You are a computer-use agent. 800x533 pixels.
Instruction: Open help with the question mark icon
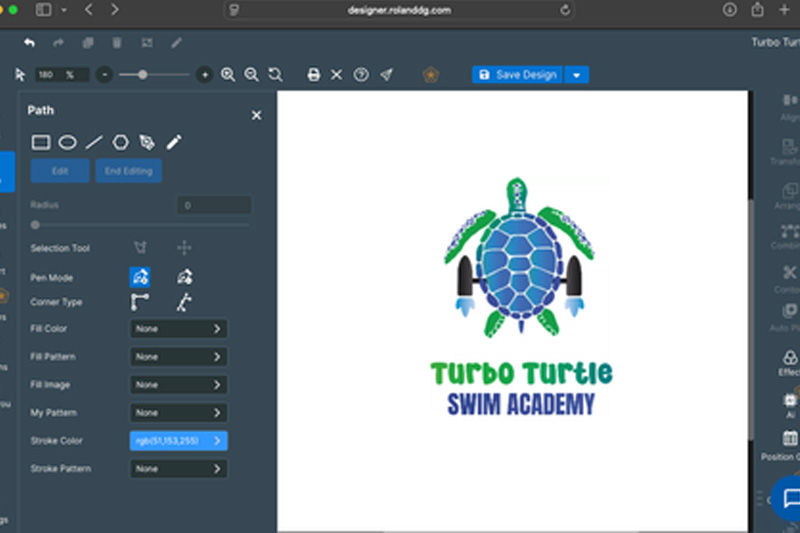click(x=361, y=75)
